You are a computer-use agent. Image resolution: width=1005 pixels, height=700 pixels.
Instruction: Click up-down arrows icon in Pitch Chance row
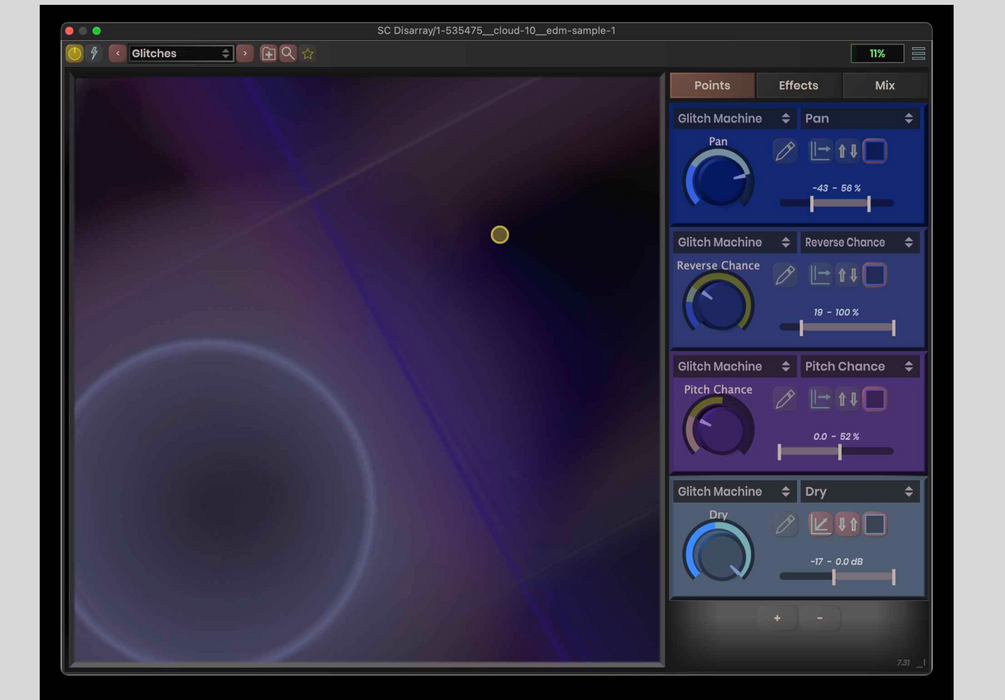tap(847, 399)
